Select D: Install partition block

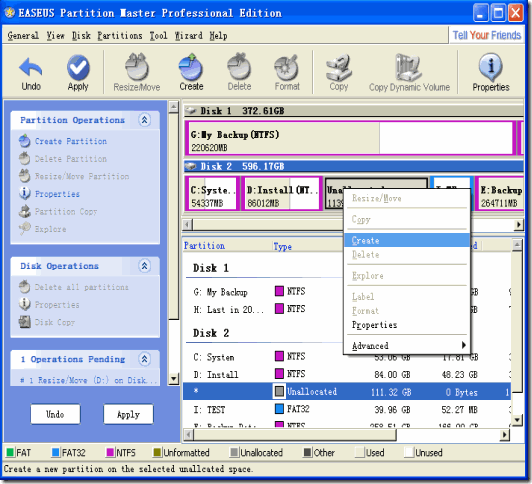click(282, 193)
